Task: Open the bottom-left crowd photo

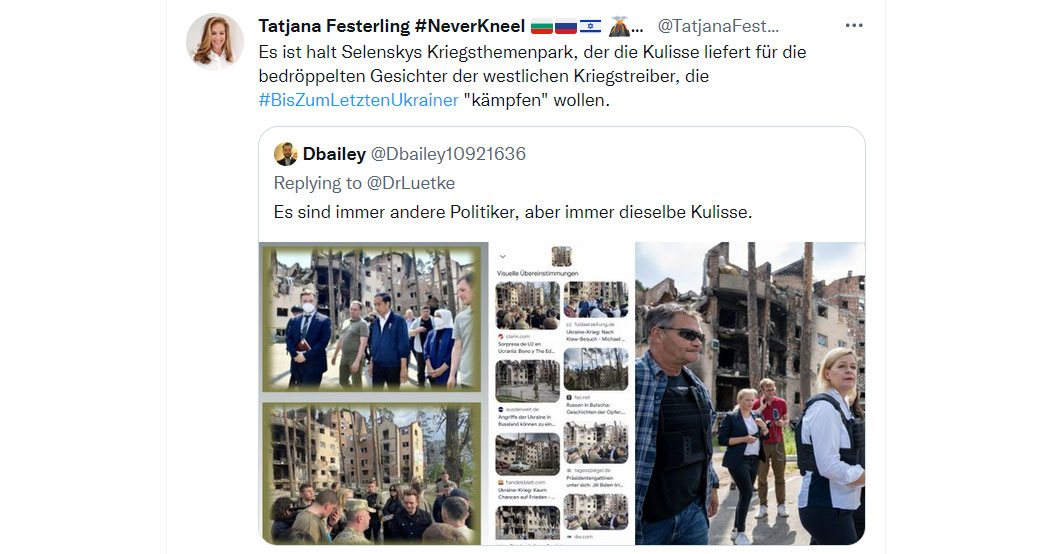Action: pyautogui.click(x=372, y=472)
